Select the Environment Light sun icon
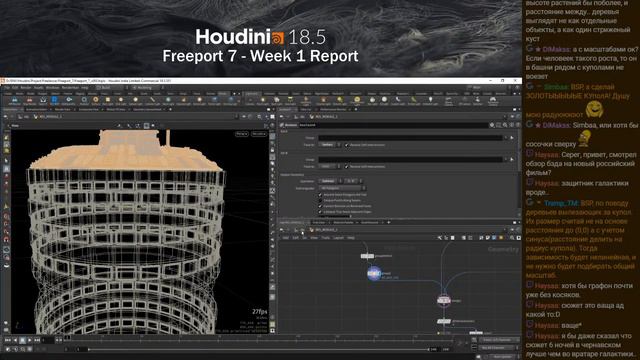This screenshot has width=640, height=360. (357, 99)
